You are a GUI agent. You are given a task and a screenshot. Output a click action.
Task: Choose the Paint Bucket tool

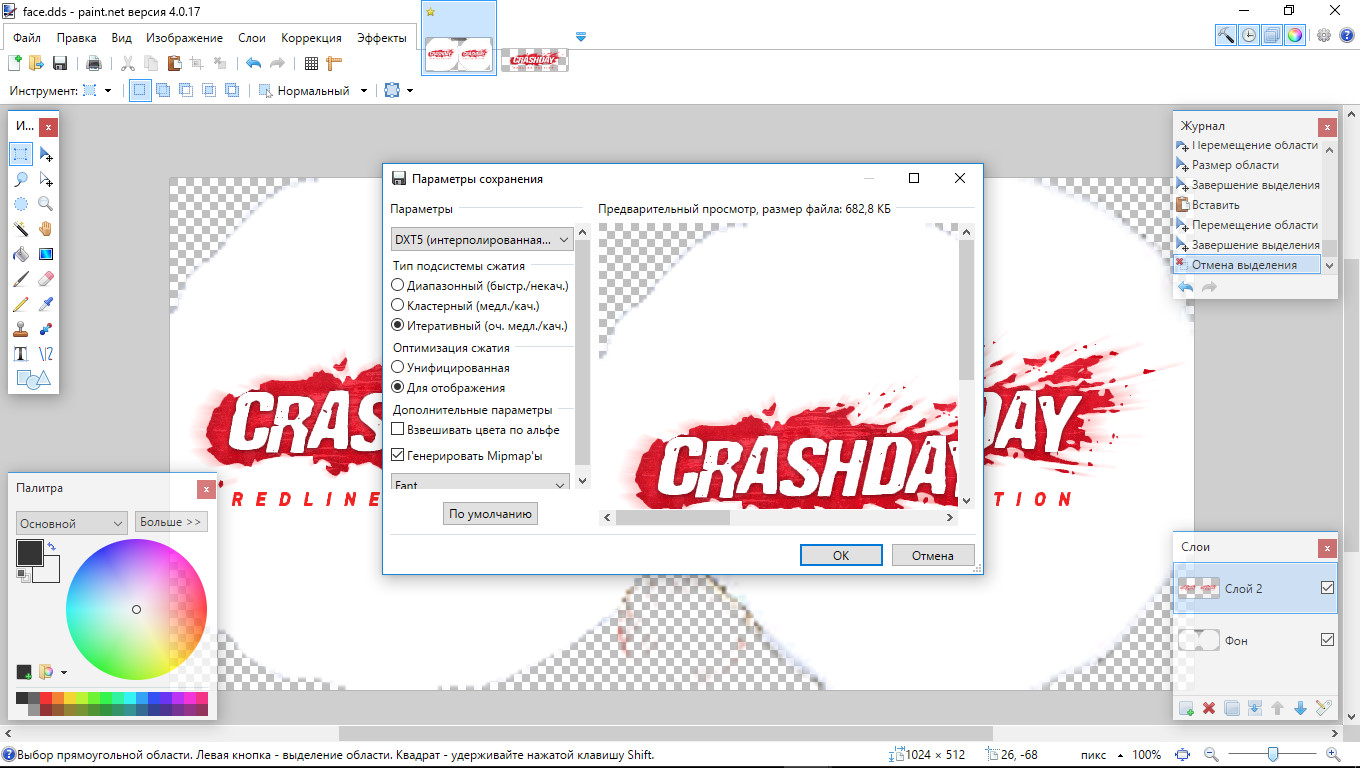click(x=21, y=254)
